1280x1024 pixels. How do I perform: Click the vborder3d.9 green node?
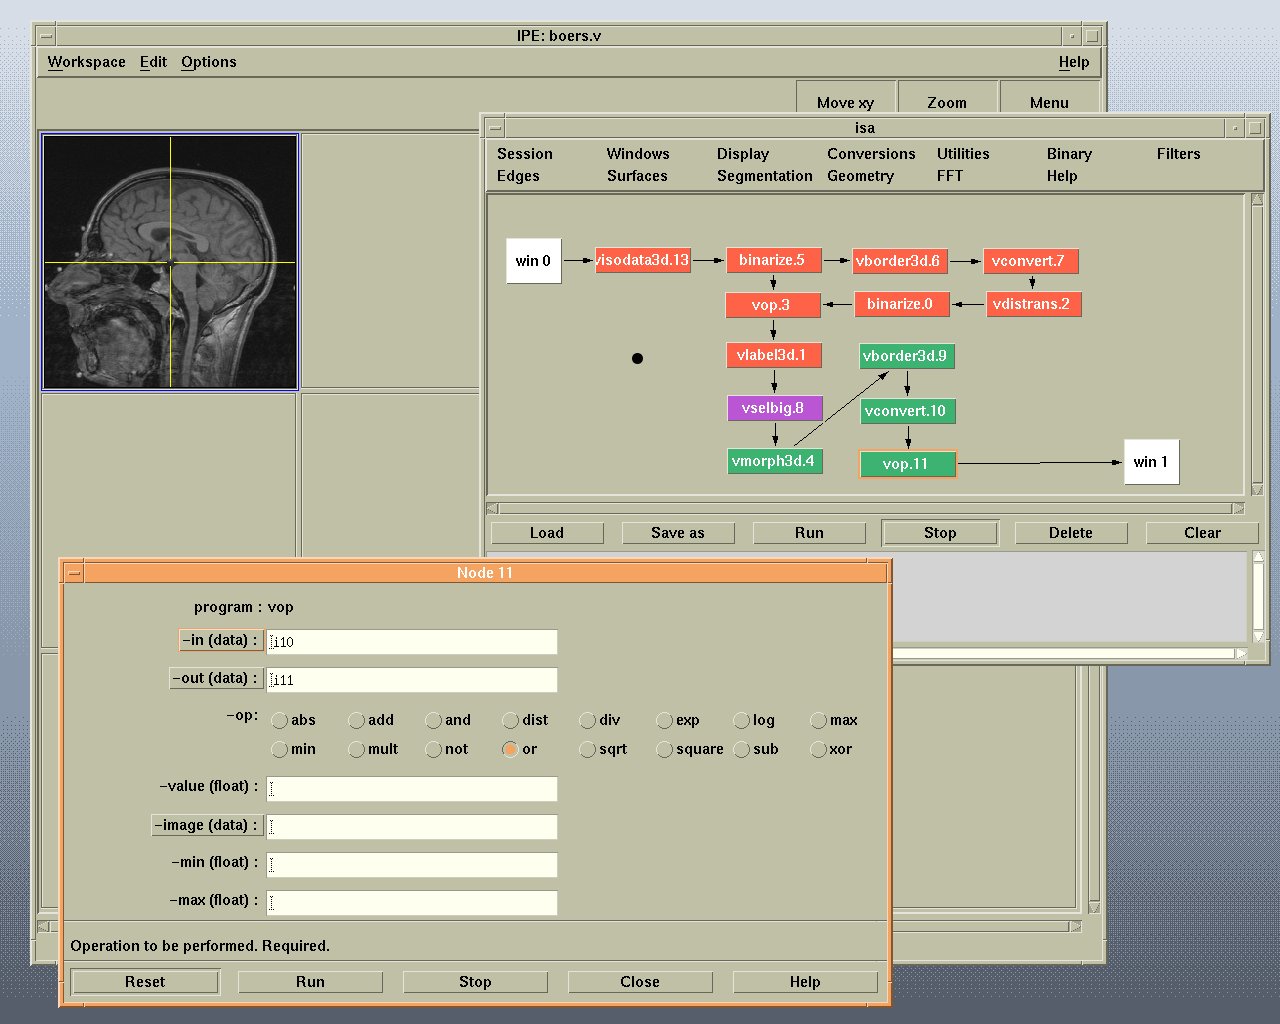pos(904,356)
